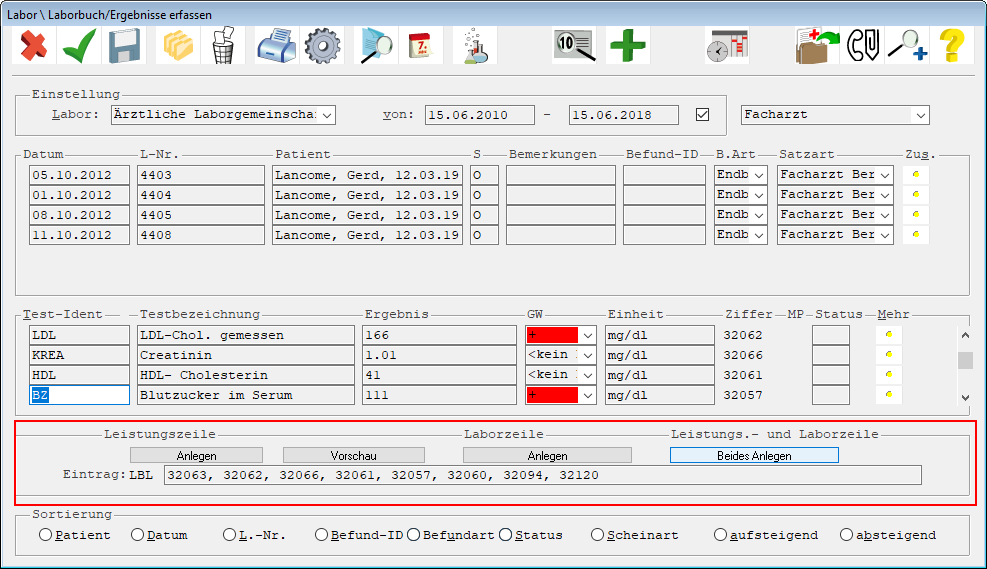Screen dimensions: 987x569
Task: Confirm with the green checkmark icon
Action: 79,46
